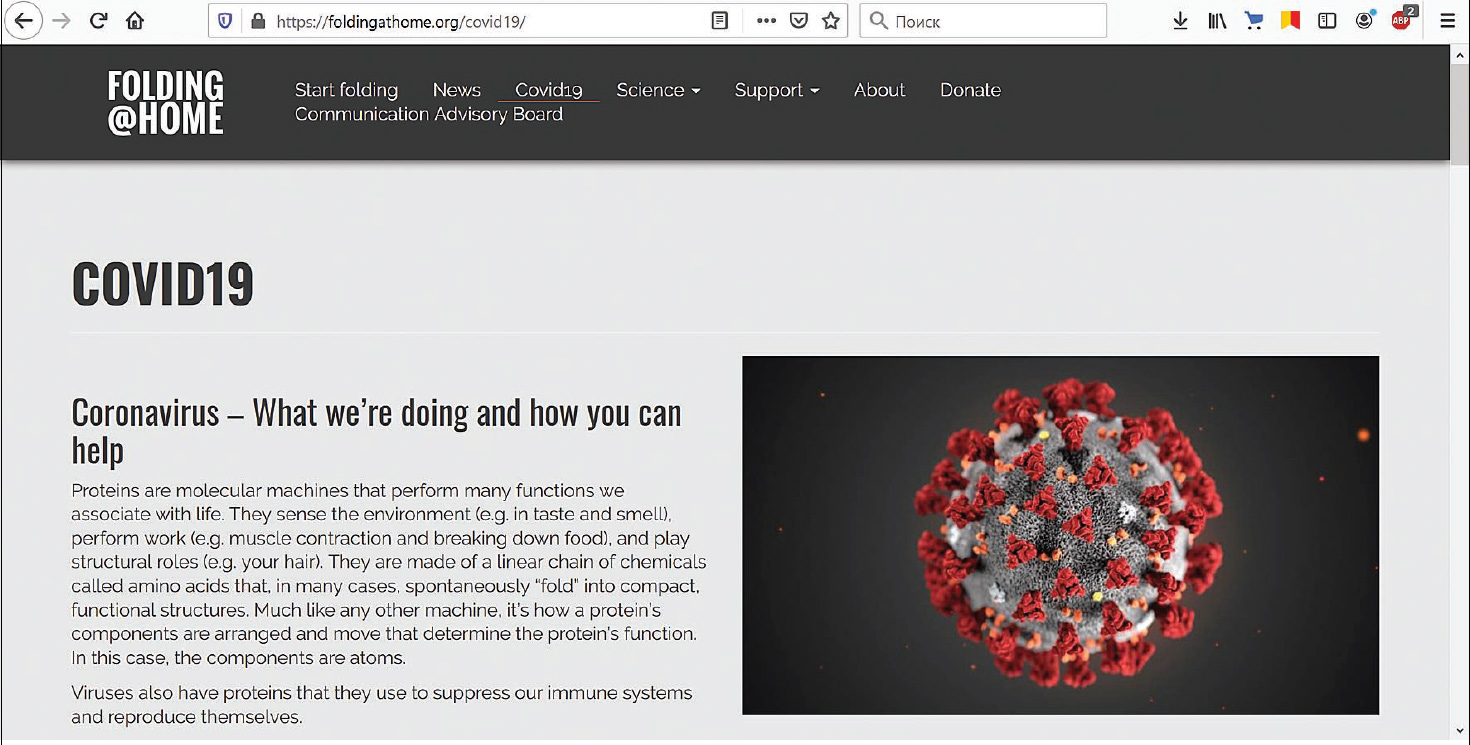Open the Communication Advisory Board link
Viewport: 1470px width, 745px height.
click(428, 114)
